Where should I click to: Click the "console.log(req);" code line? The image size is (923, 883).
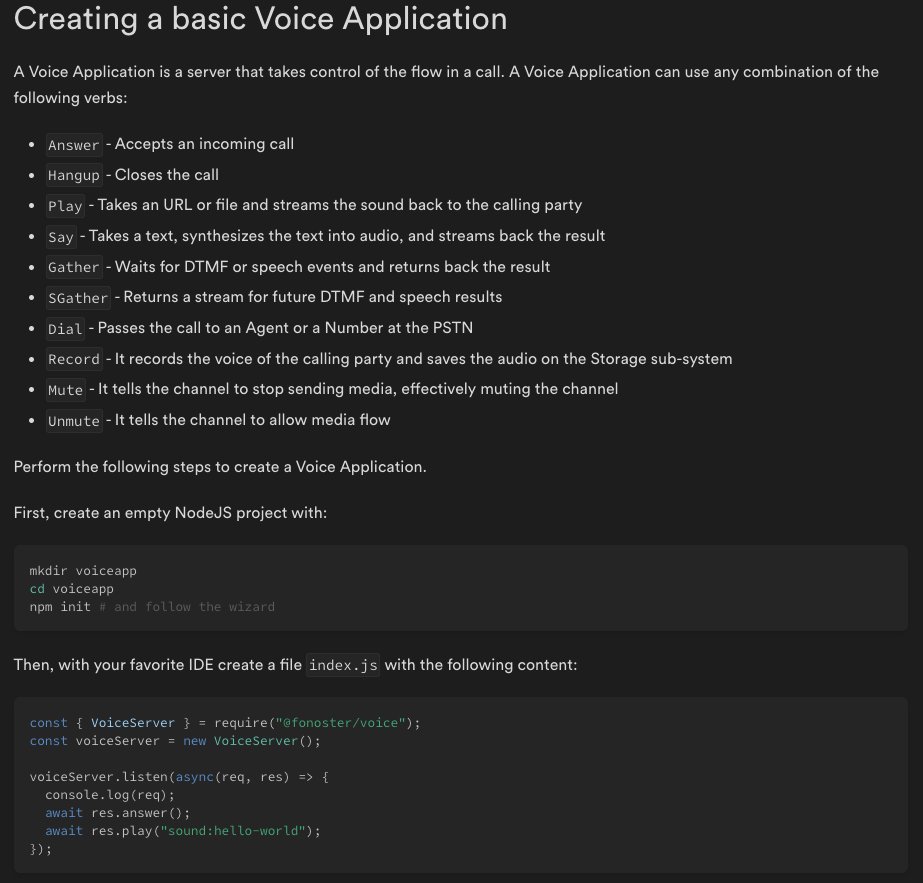[x=110, y=795]
